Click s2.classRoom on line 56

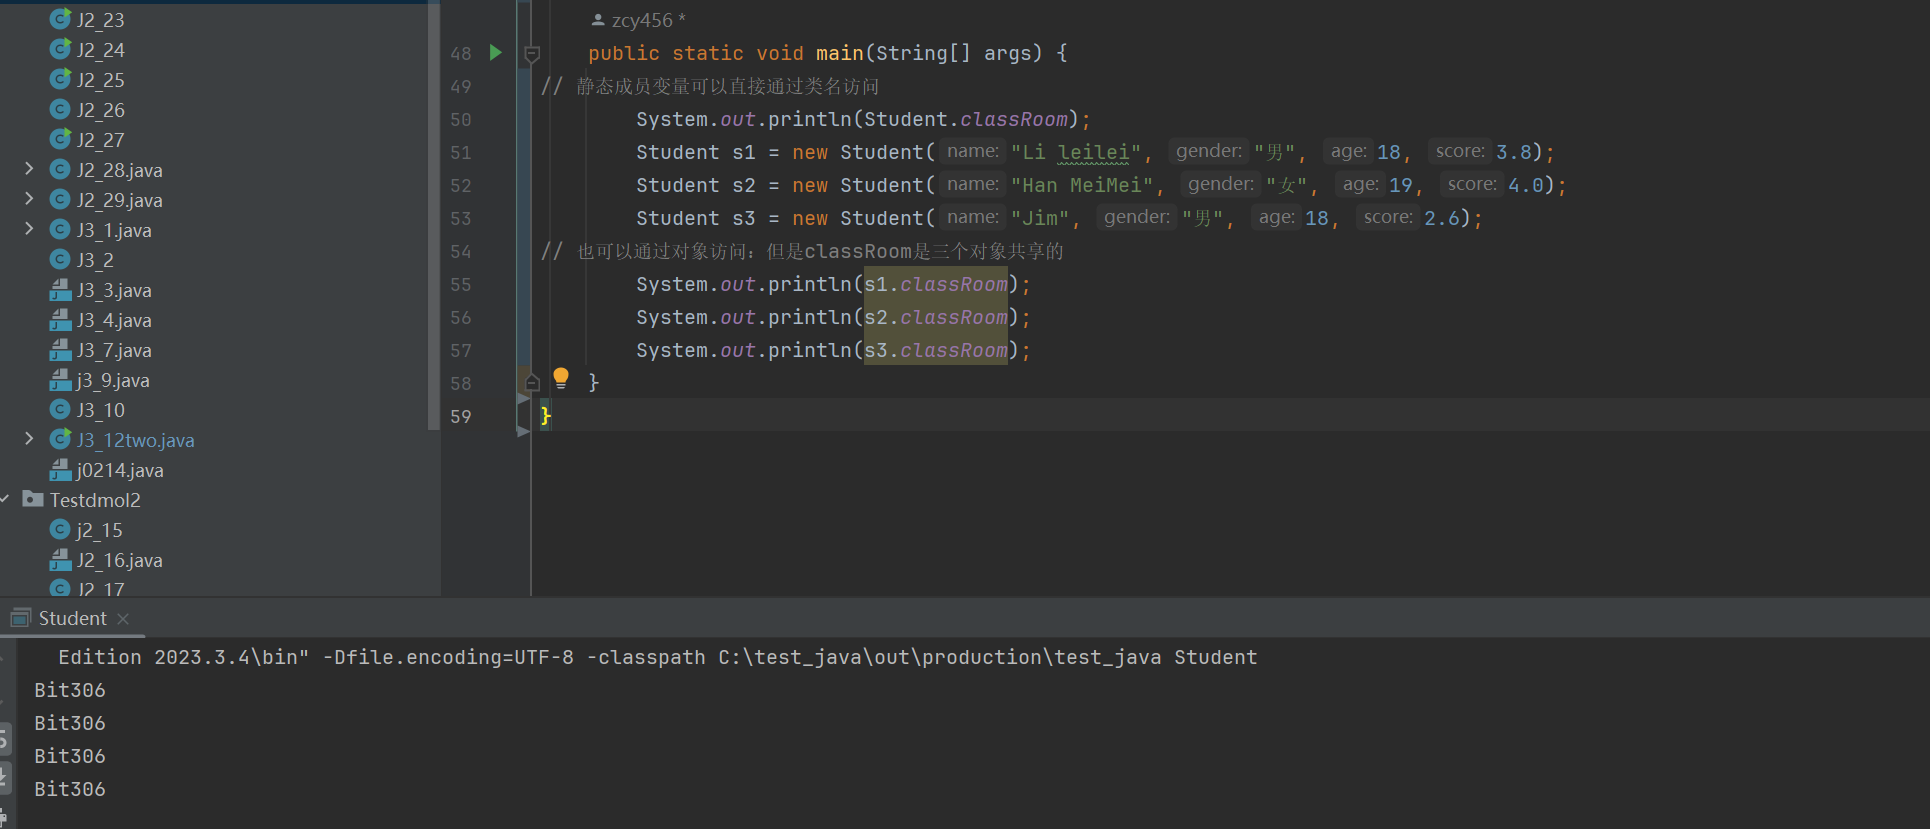point(936,317)
